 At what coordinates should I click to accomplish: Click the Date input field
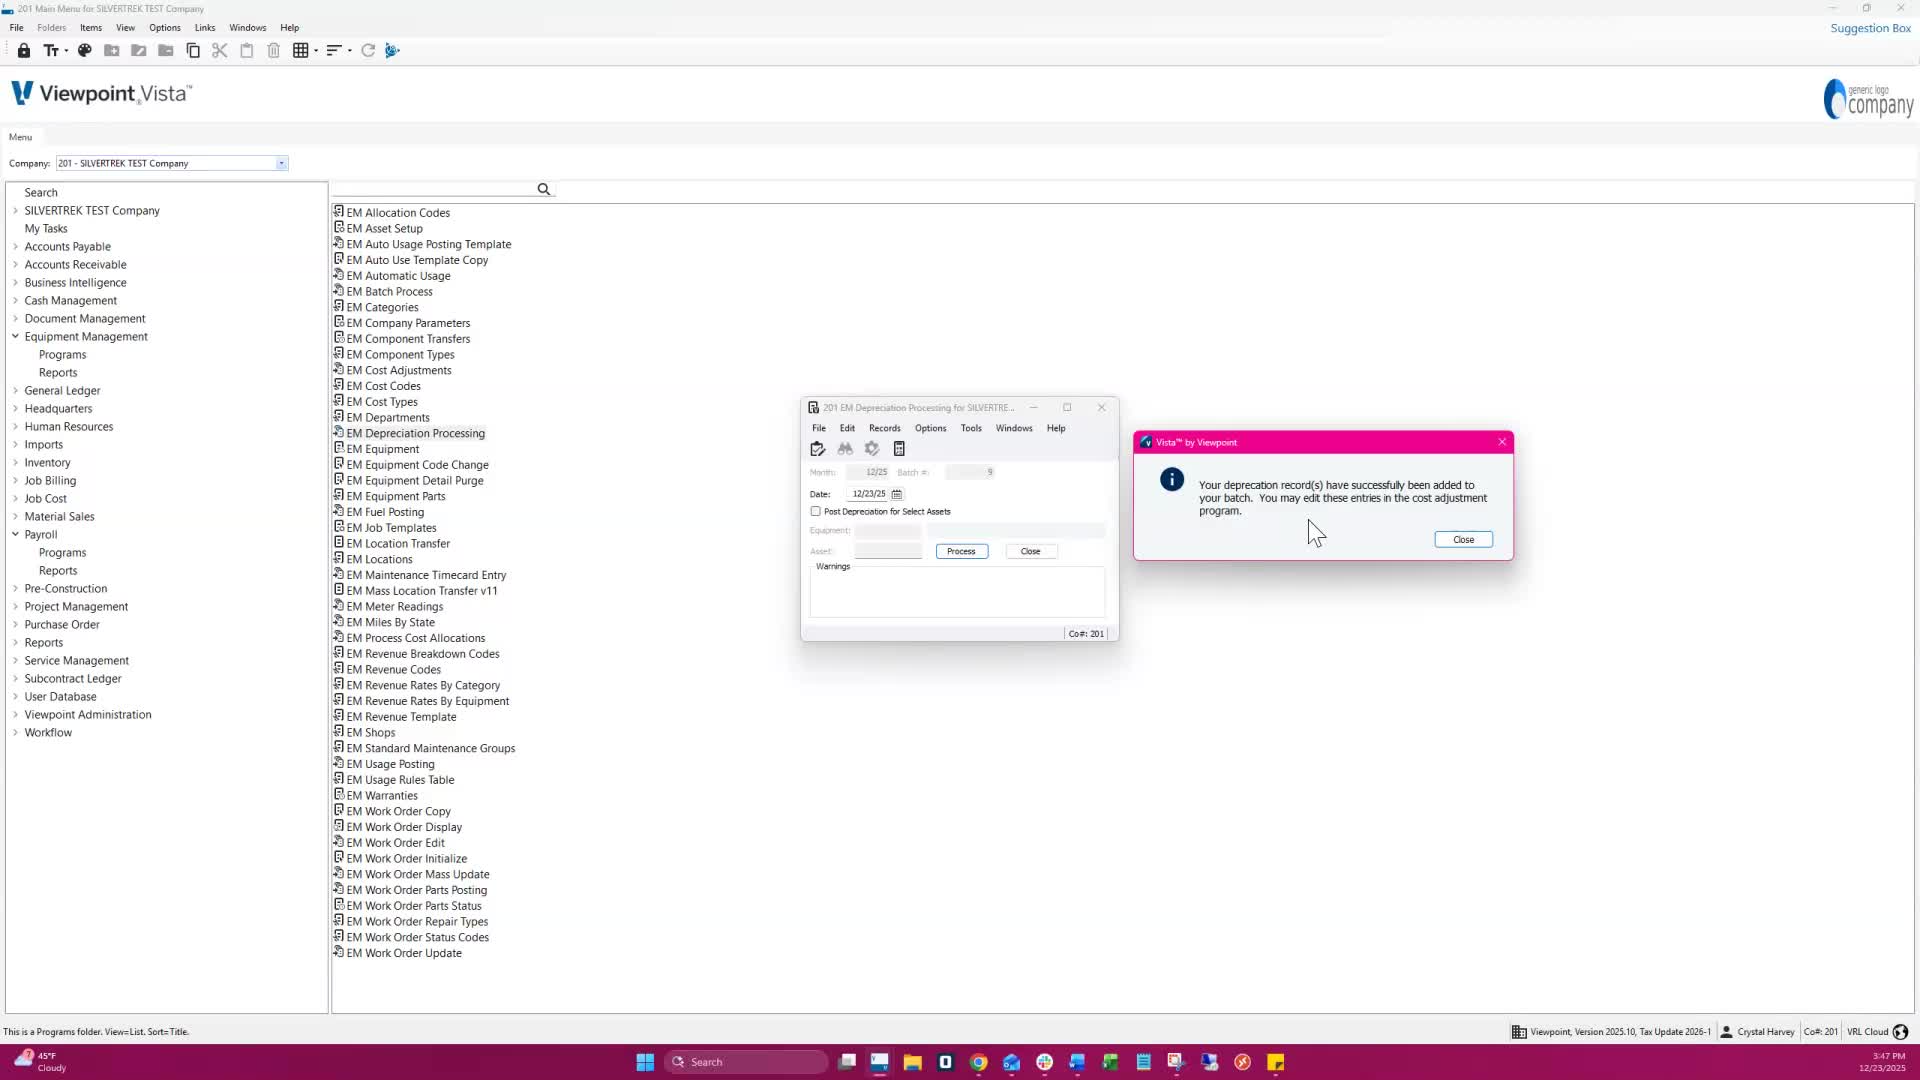click(x=867, y=494)
